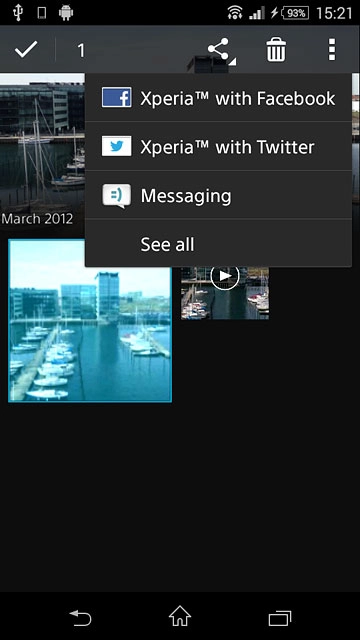Expand sharing options with See all
This screenshot has height=640, width=360.
click(x=218, y=244)
